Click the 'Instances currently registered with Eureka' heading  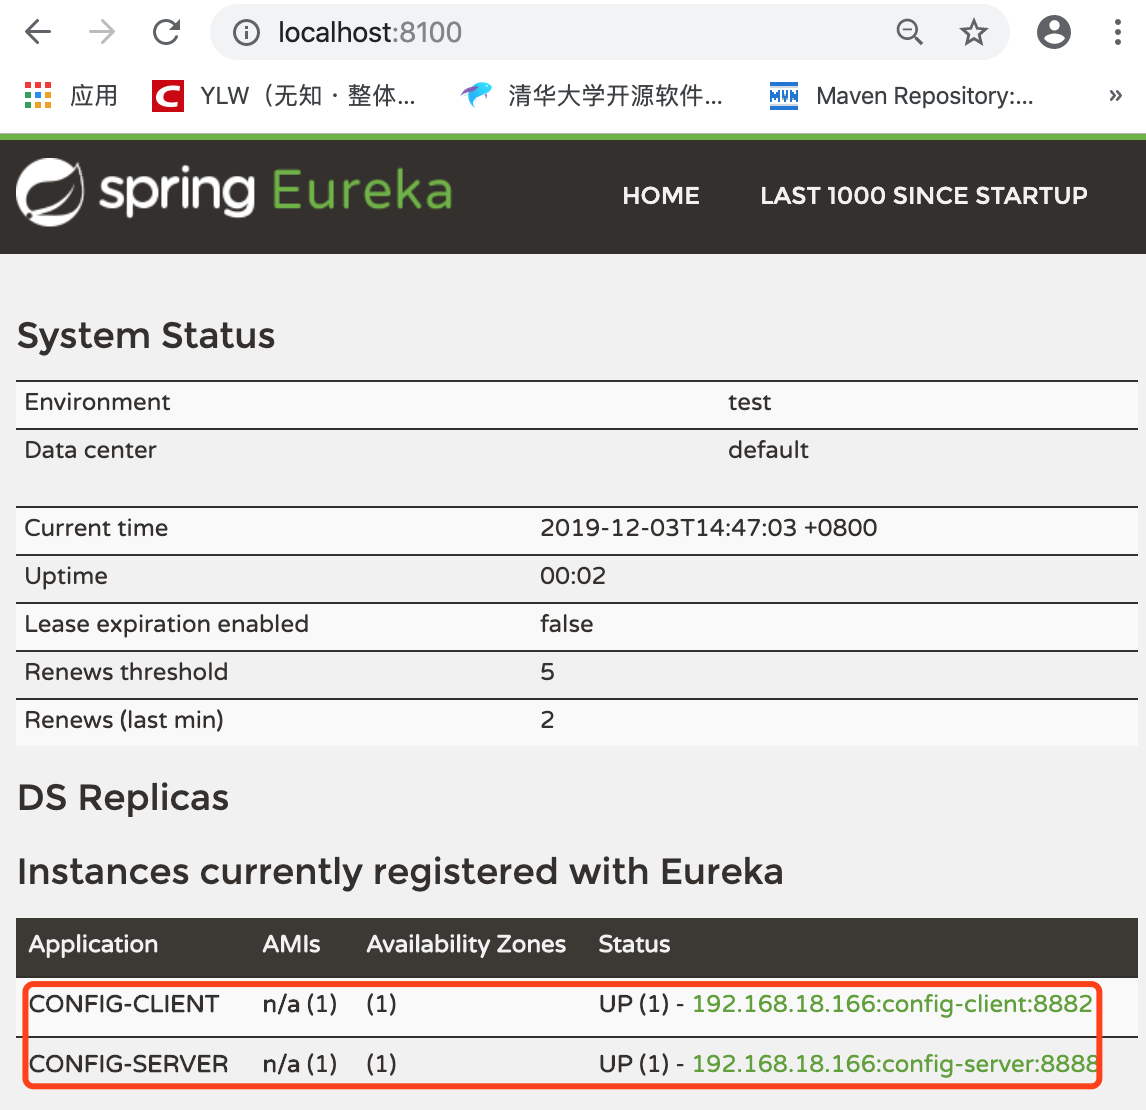point(401,872)
